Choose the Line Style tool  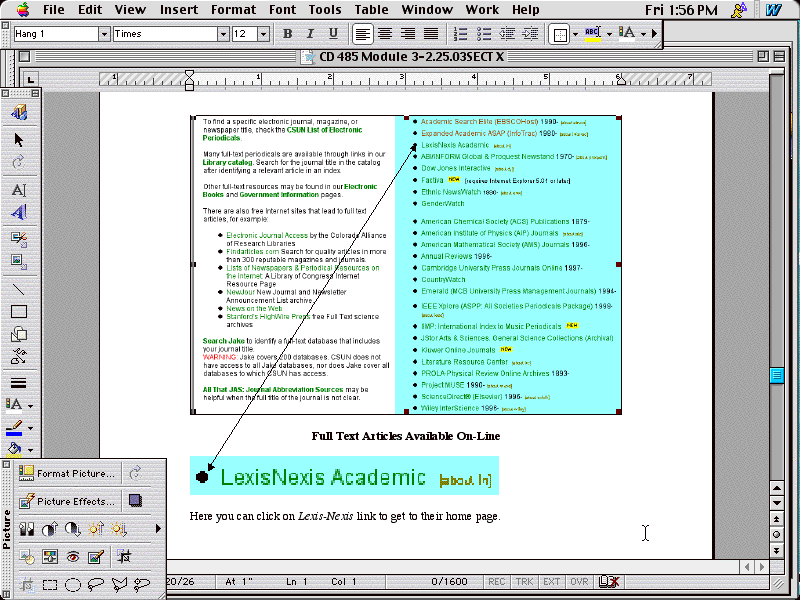[x=19, y=383]
